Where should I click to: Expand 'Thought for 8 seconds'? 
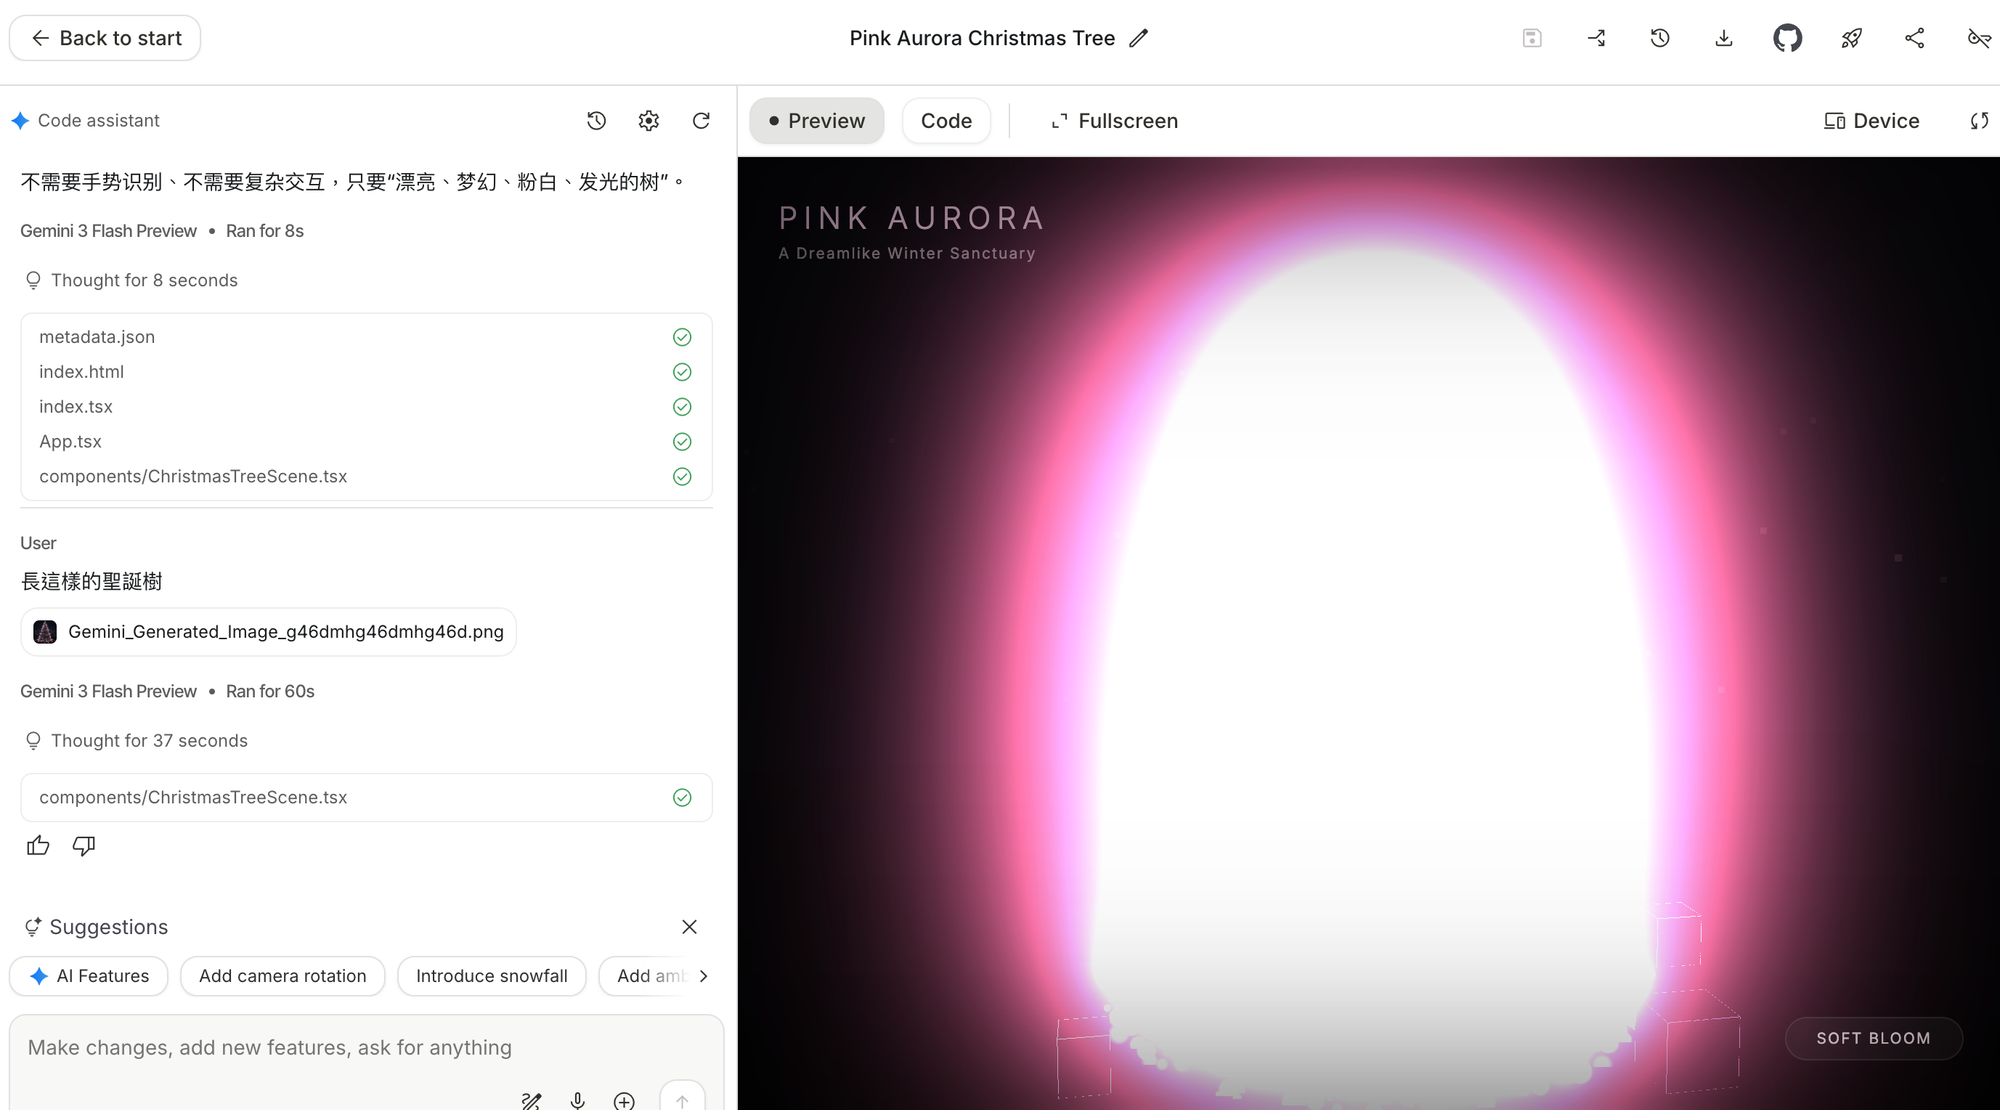point(144,281)
